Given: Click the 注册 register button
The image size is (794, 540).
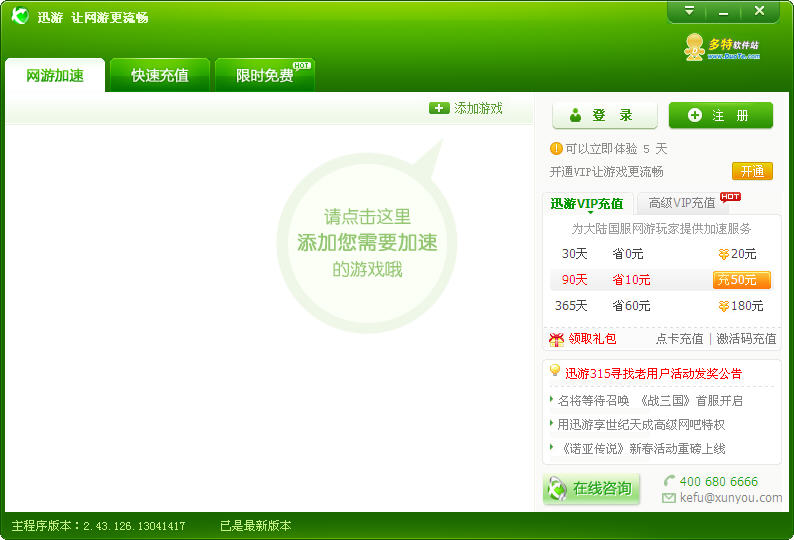Looking at the screenshot, I should click(x=721, y=115).
